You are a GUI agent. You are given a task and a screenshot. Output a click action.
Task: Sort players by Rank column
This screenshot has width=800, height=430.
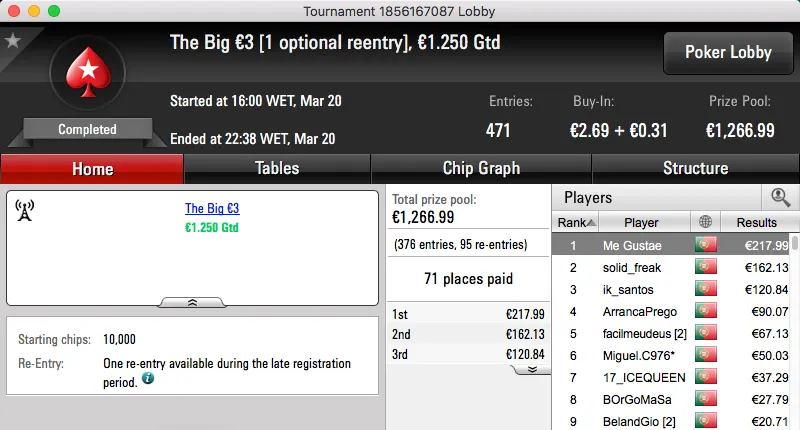click(577, 222)
